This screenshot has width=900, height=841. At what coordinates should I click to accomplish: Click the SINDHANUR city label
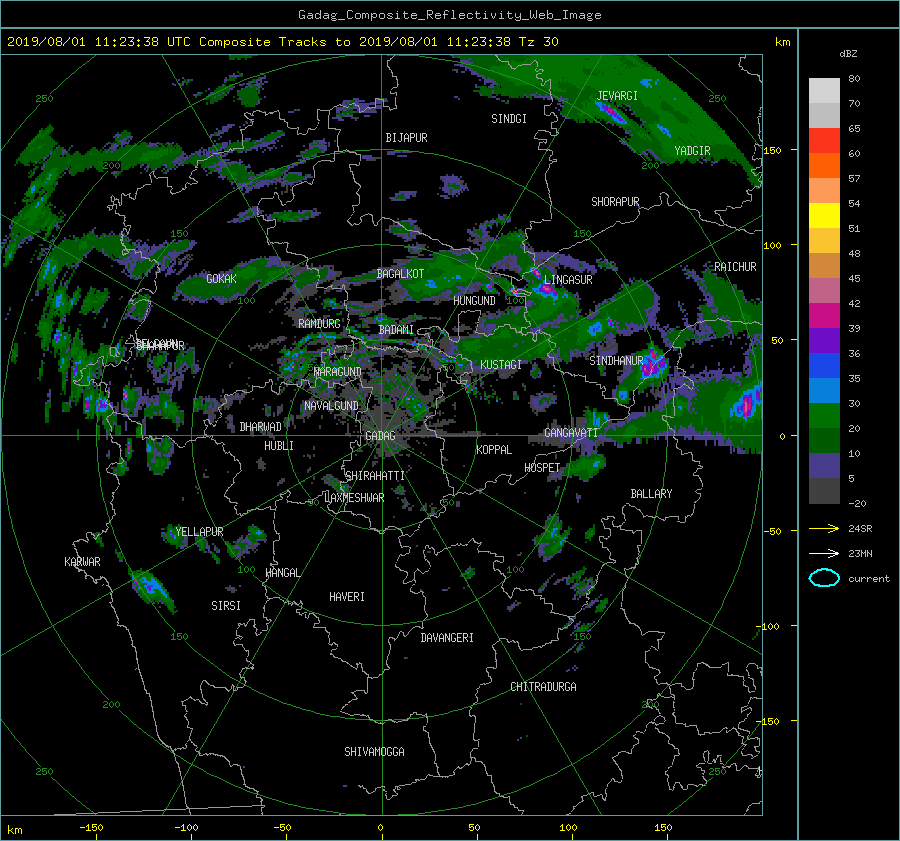[616, 361]
